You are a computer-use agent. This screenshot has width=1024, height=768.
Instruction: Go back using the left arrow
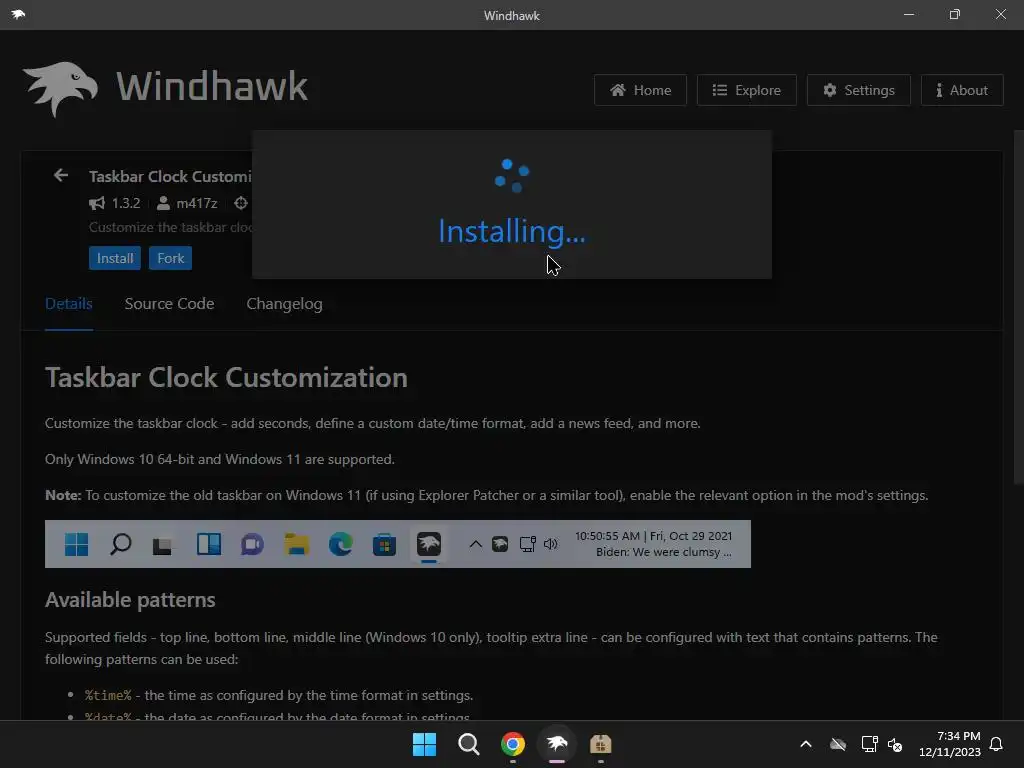[x=61, y=175]
